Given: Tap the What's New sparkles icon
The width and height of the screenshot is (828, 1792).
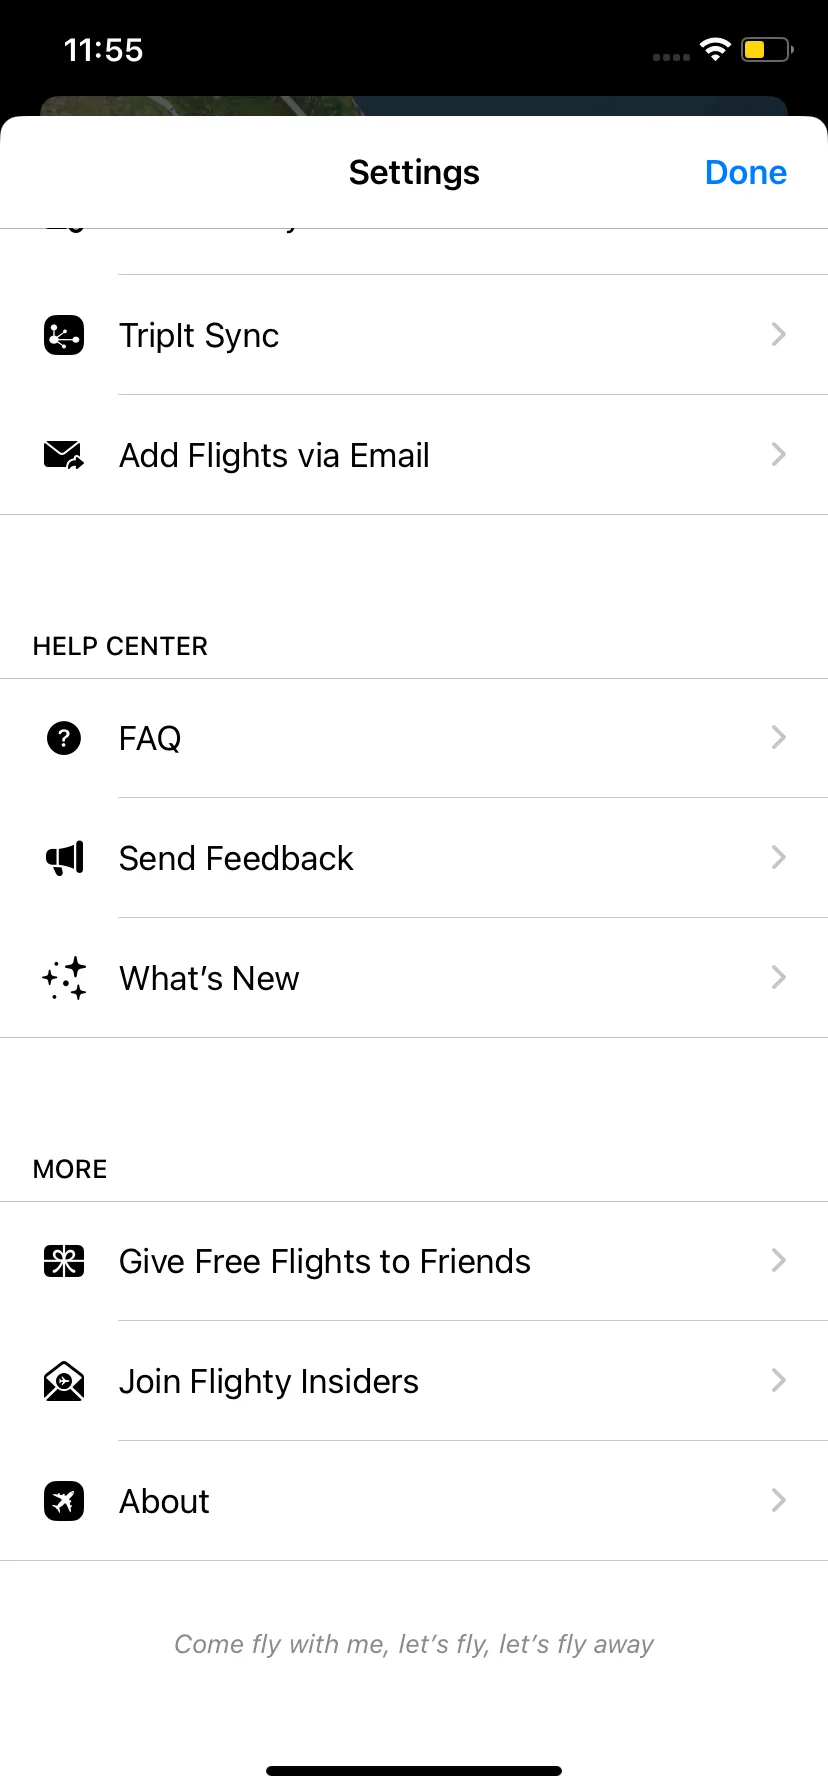Looking at the screenshot, I should (x=64, y=978).
